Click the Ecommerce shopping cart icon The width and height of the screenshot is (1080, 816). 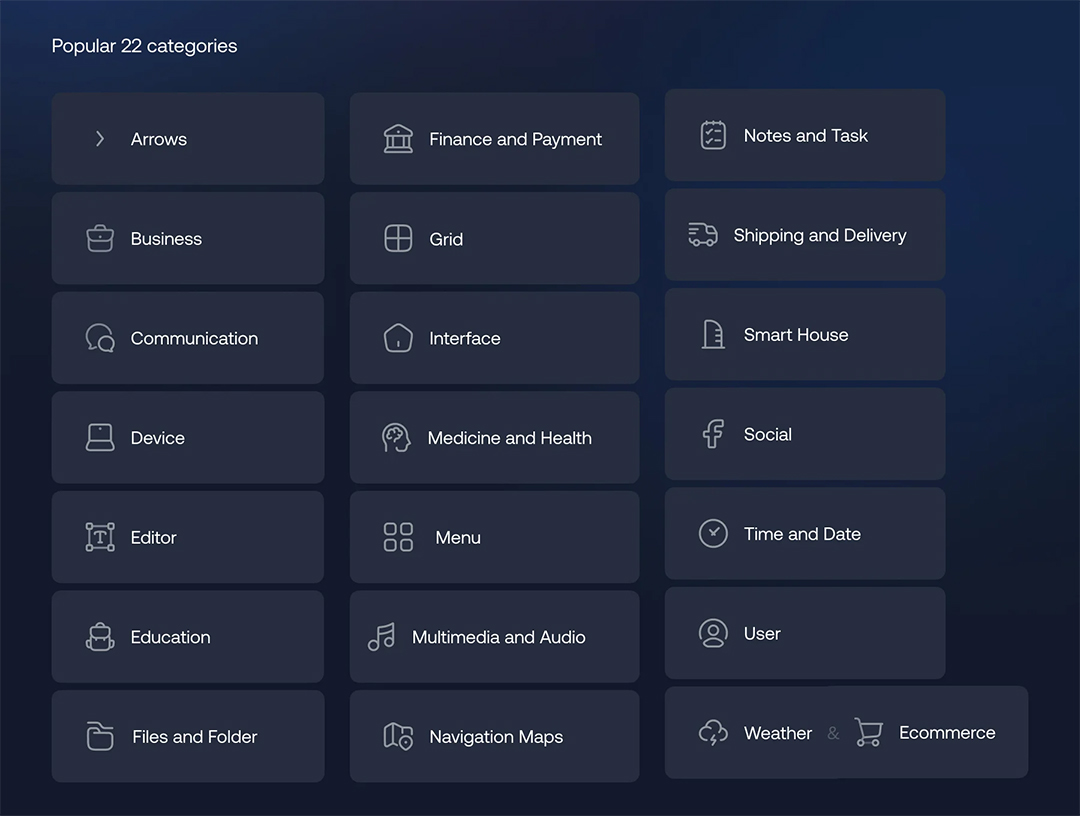point(868,733)
